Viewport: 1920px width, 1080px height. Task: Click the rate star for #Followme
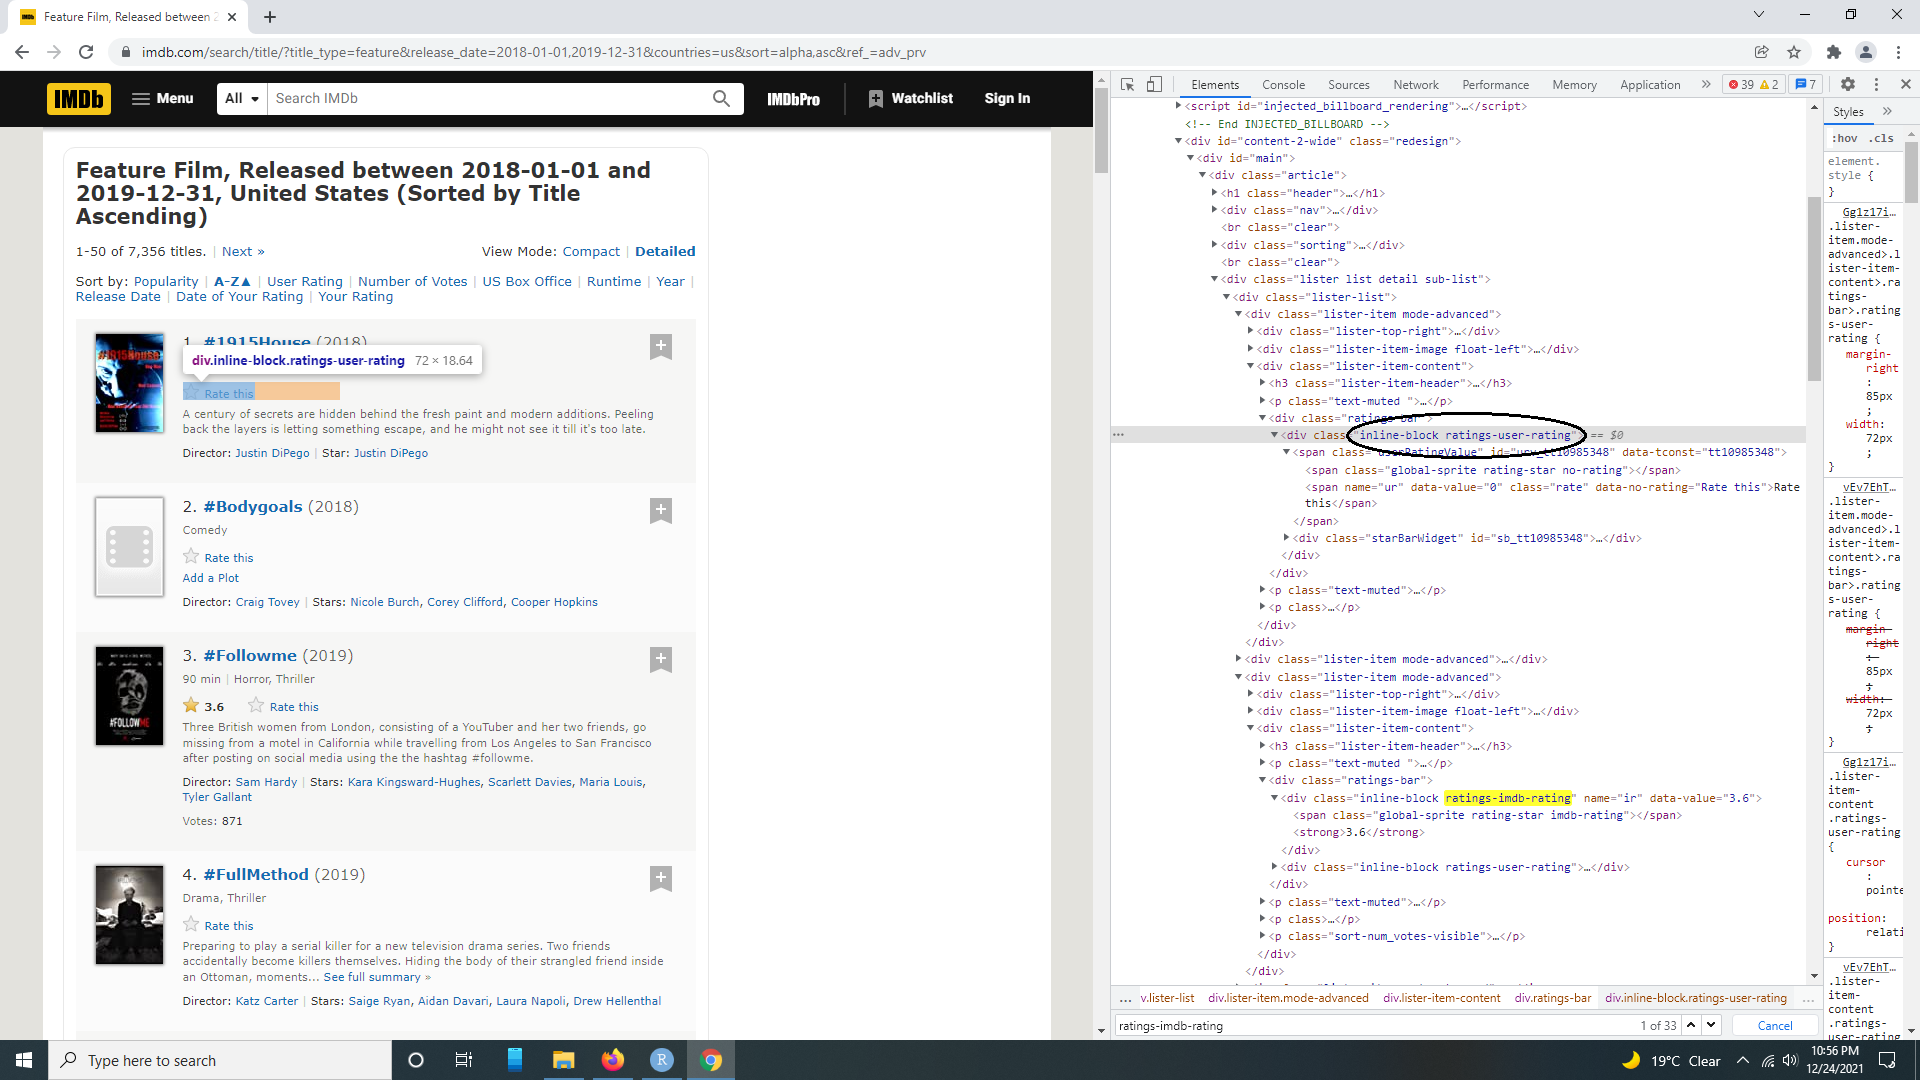coord(256,706)
